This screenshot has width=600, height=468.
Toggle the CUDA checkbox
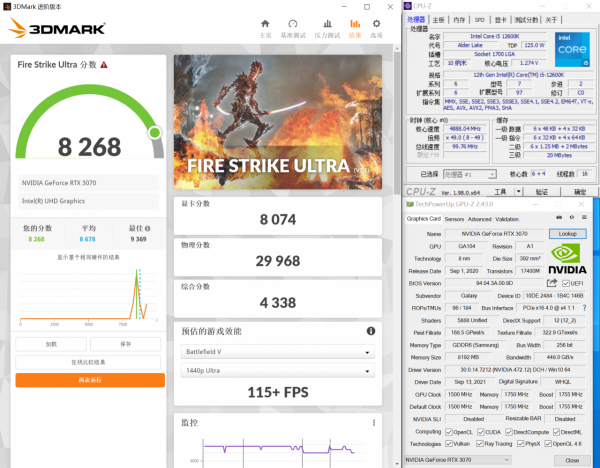pos(481,432)
